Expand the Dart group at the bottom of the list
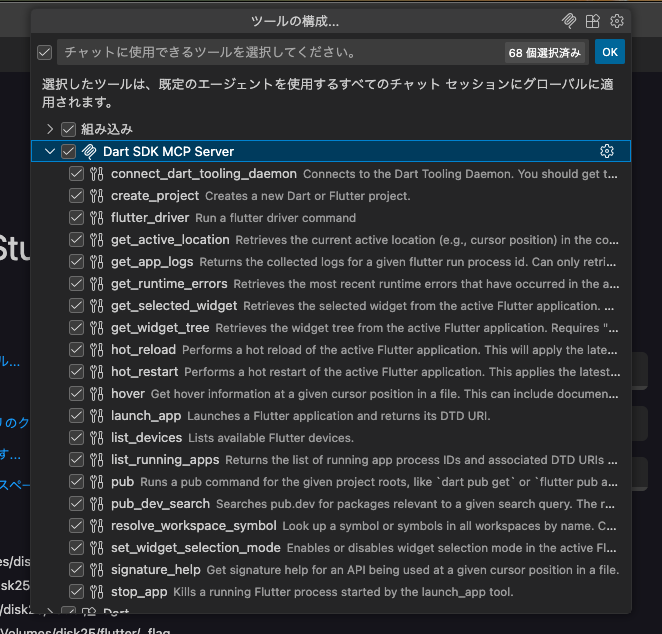This screenshot has width=662, height=634. coord(50,611)
